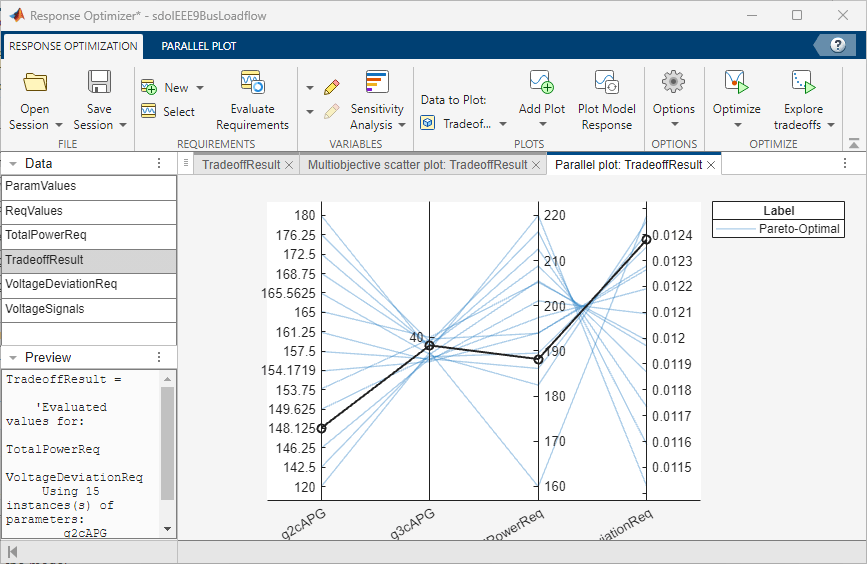Collapse the Data panel
The width and height of the screenshot is (867, 564).
pos(11,163)
